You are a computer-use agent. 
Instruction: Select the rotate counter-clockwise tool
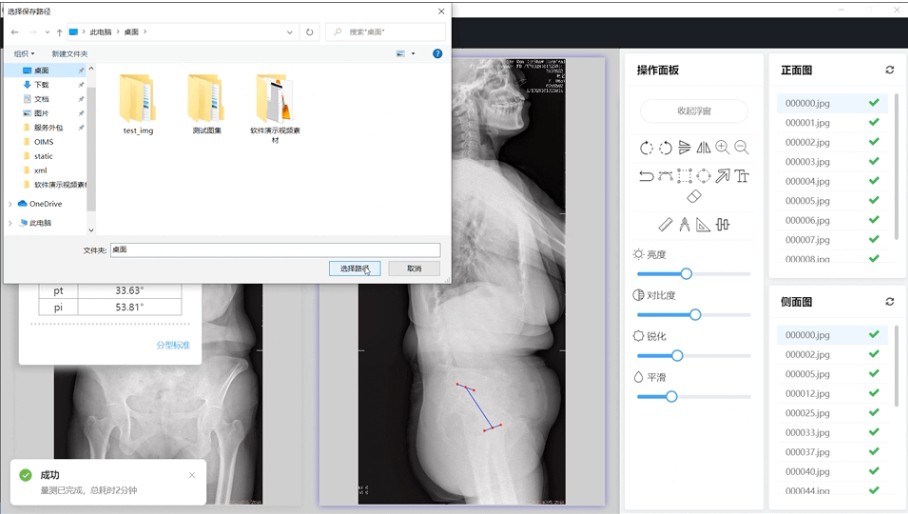[665, 148]
